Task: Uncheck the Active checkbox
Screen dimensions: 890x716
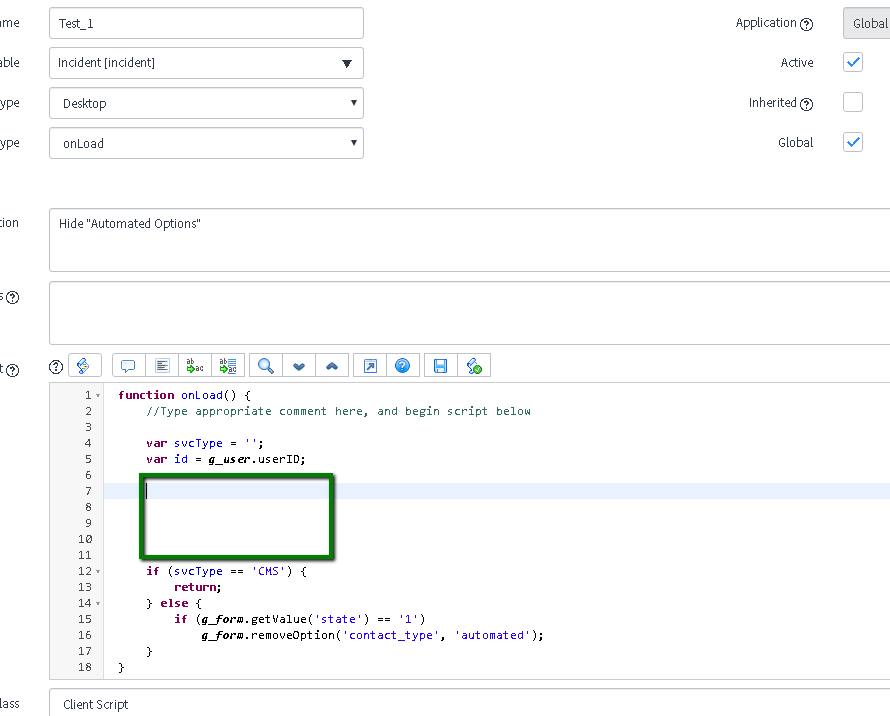Action: tap(852, 62)
